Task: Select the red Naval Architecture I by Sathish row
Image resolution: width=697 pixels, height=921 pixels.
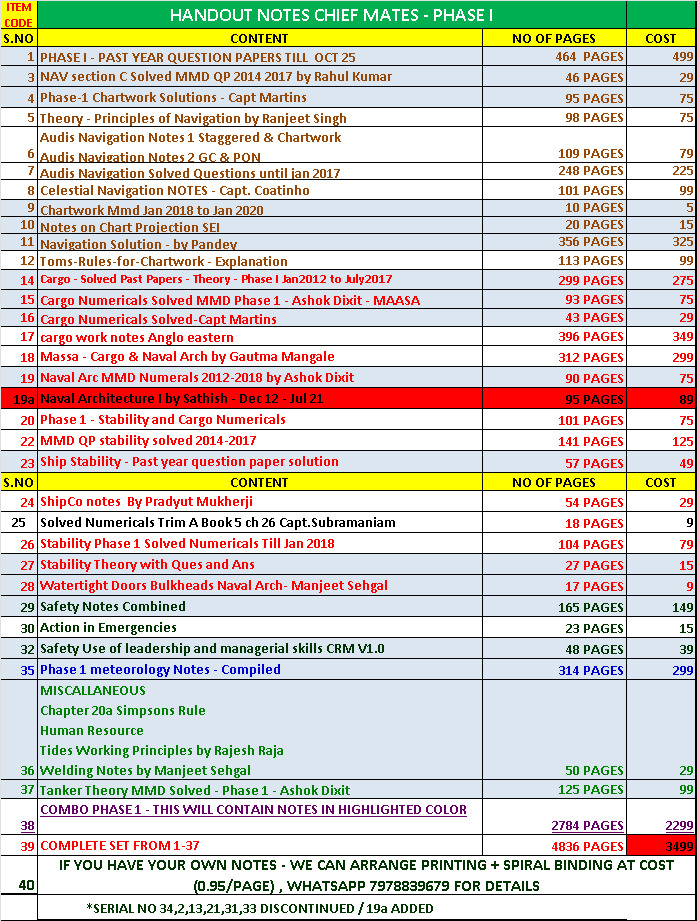Action: click(260, 398)
